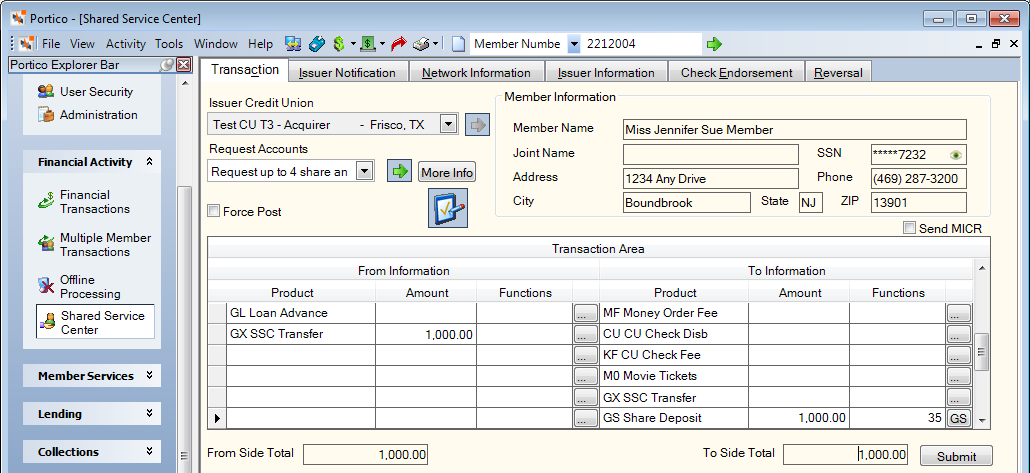
Task: Click ellipsis button for M0 Movie Tickets row
Action: click(x=958, y=376)
